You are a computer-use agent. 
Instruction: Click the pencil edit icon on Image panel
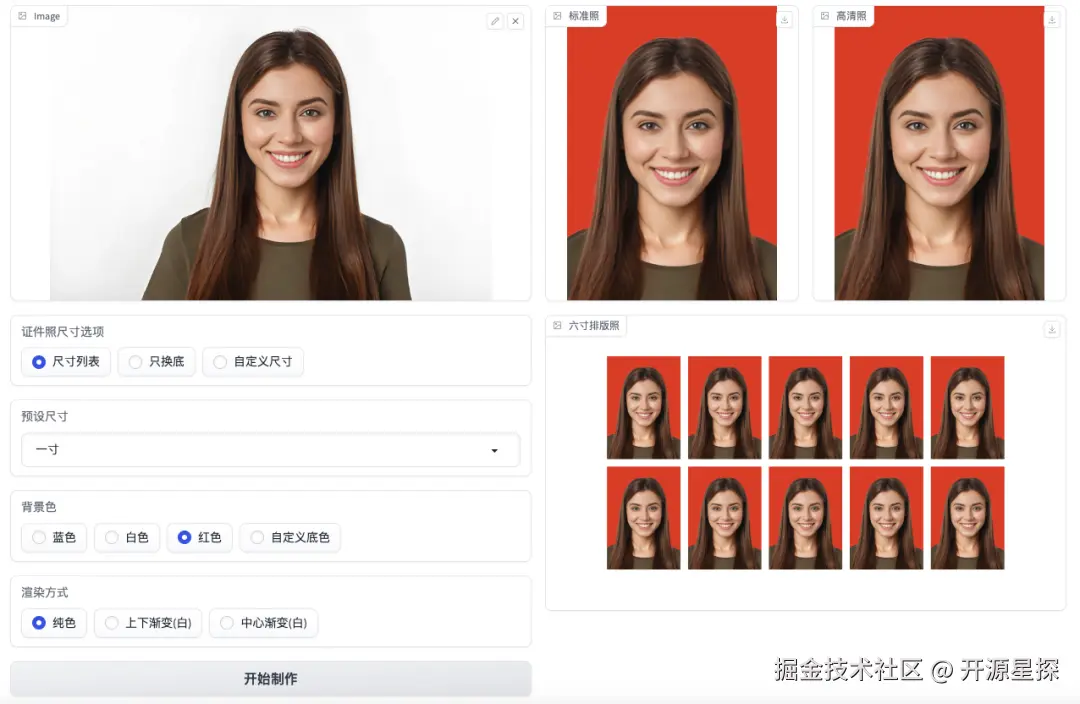point(495,21)
